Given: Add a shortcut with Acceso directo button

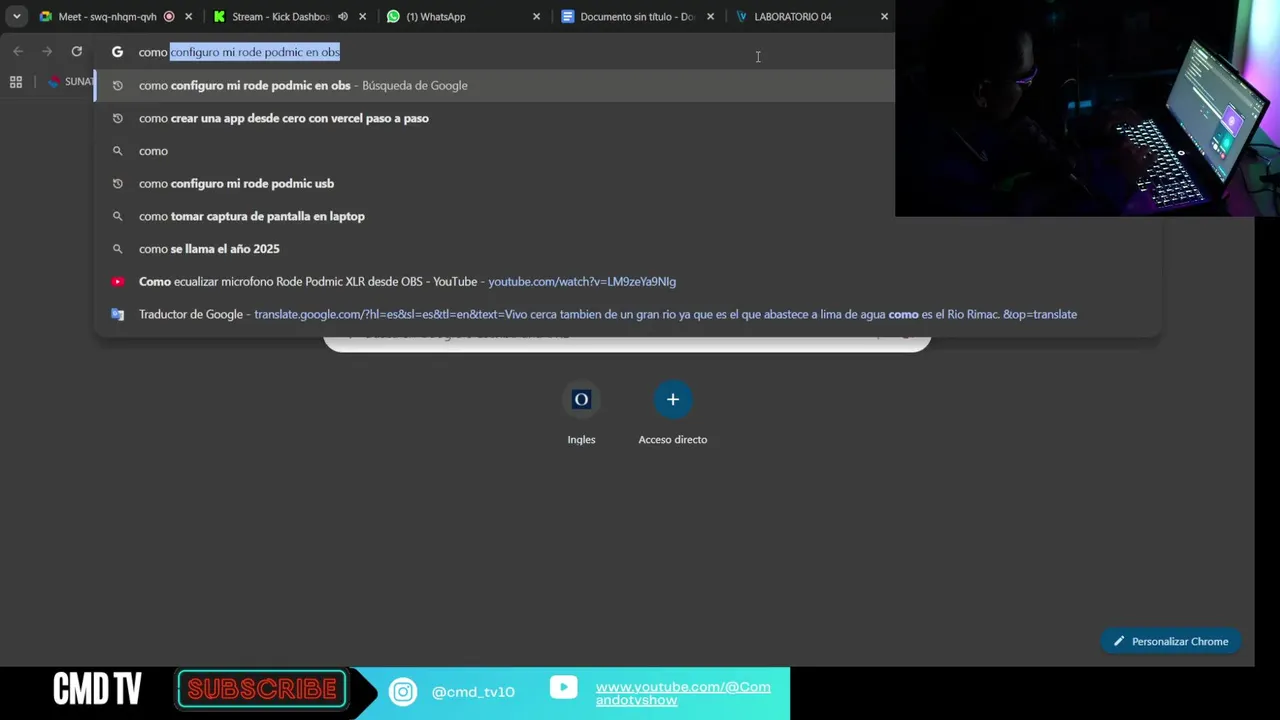Looking at the screenshot, I should [x=673, y=412].
